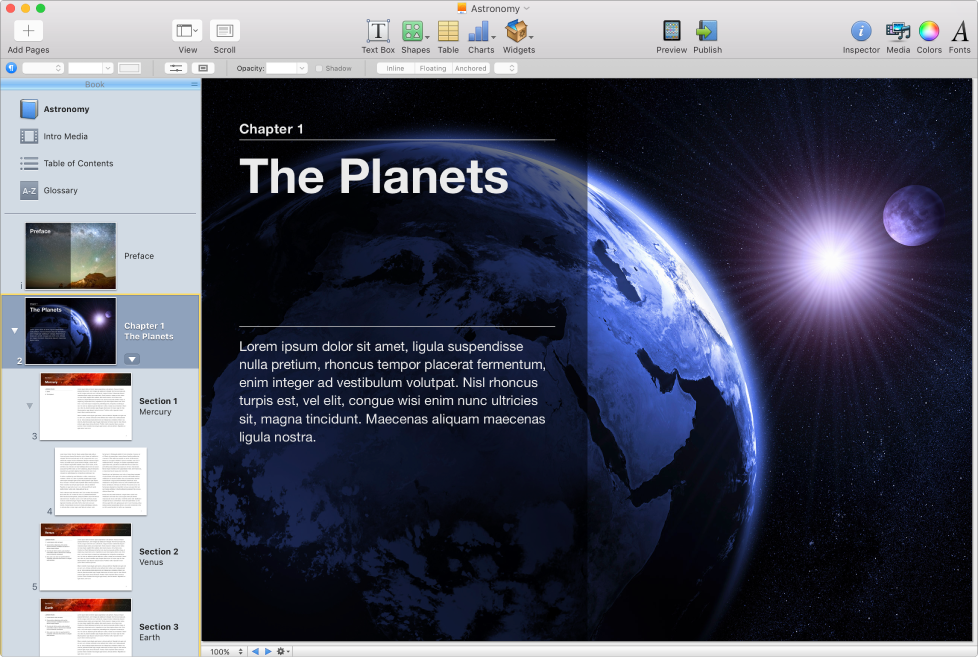Click the Section 2 Venus label
Image resolution: width=978 pixels, height=658 pixels.
point(158,556)
